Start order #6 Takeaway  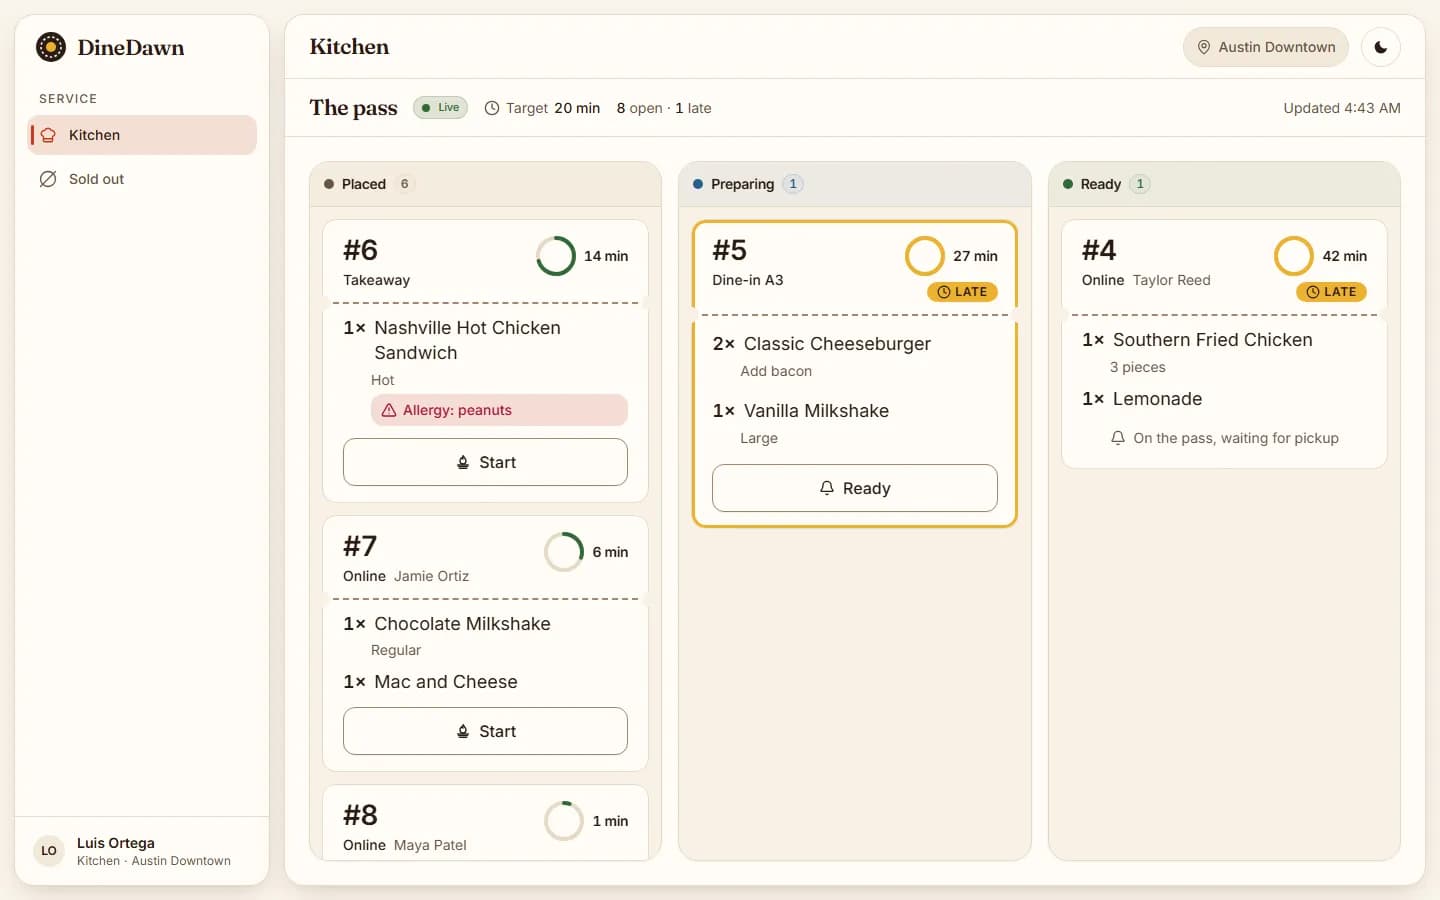click(485, 462)
